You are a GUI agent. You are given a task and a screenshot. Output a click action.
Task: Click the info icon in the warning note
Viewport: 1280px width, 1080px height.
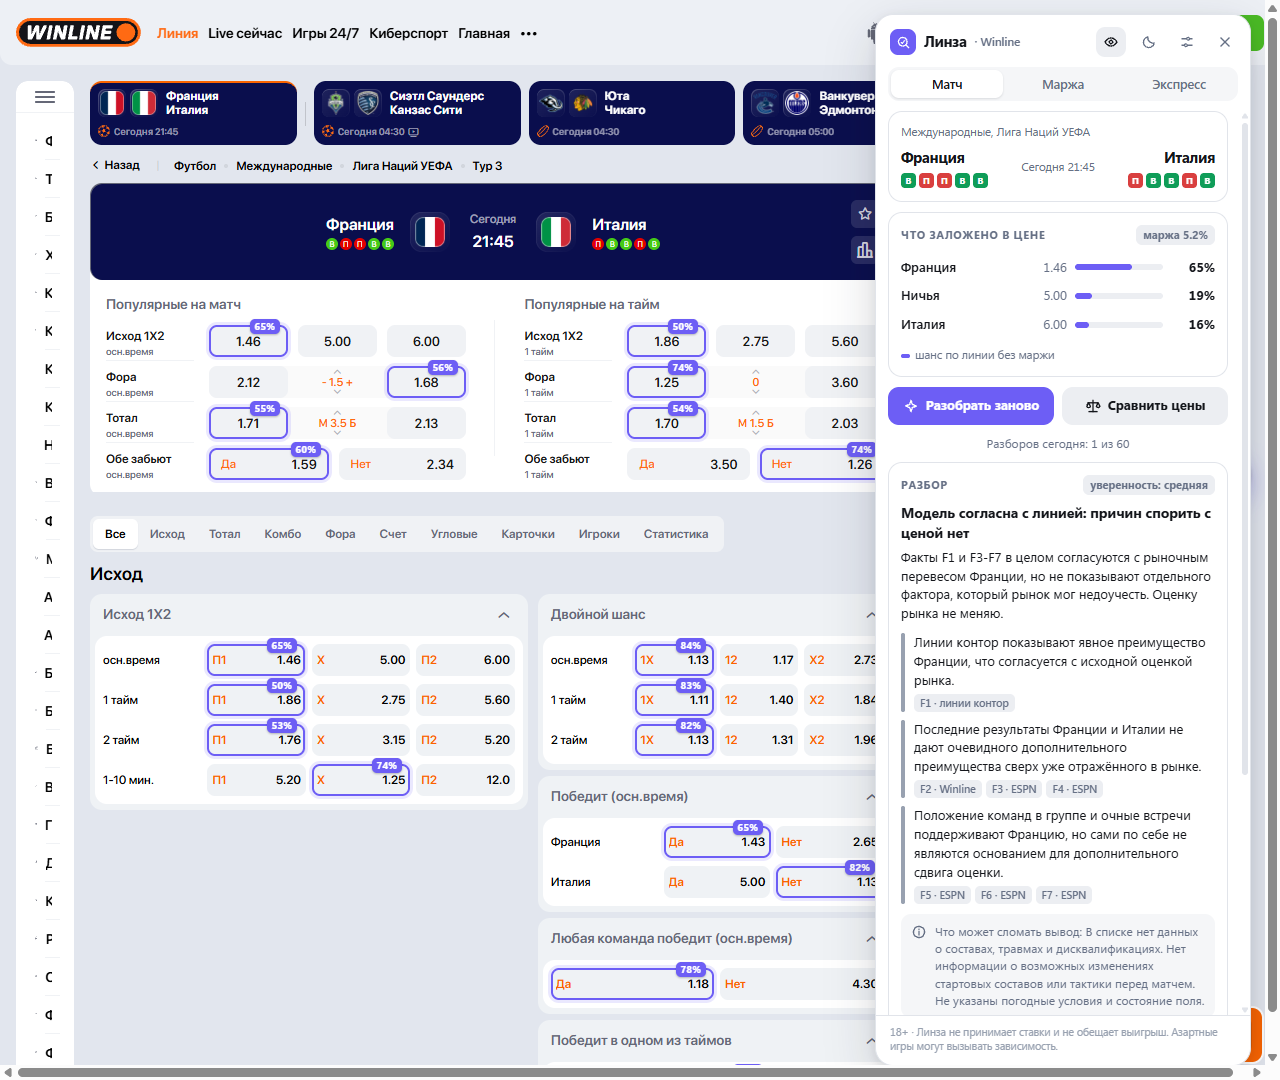coord(918,932)
